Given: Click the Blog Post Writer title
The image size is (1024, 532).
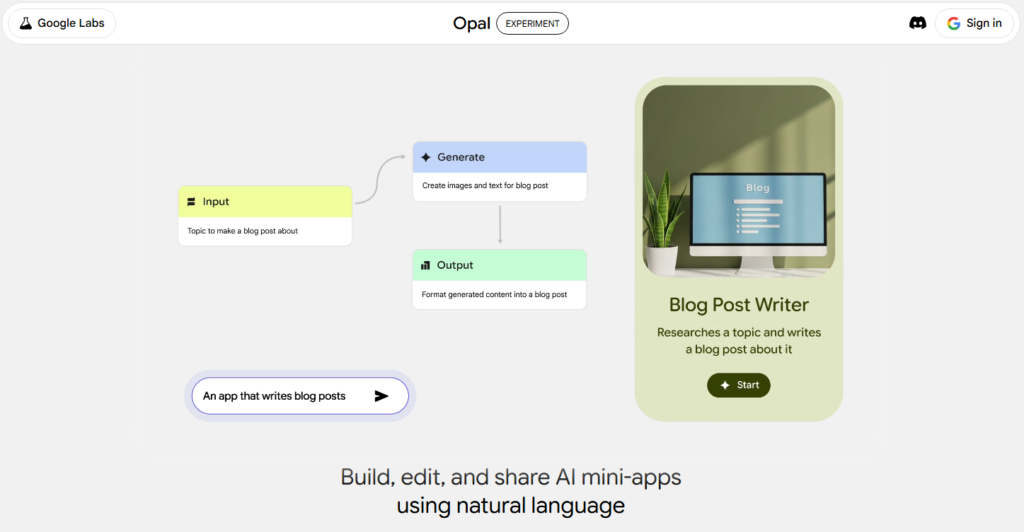Looking at the screenshot, I should coord(738,305).
